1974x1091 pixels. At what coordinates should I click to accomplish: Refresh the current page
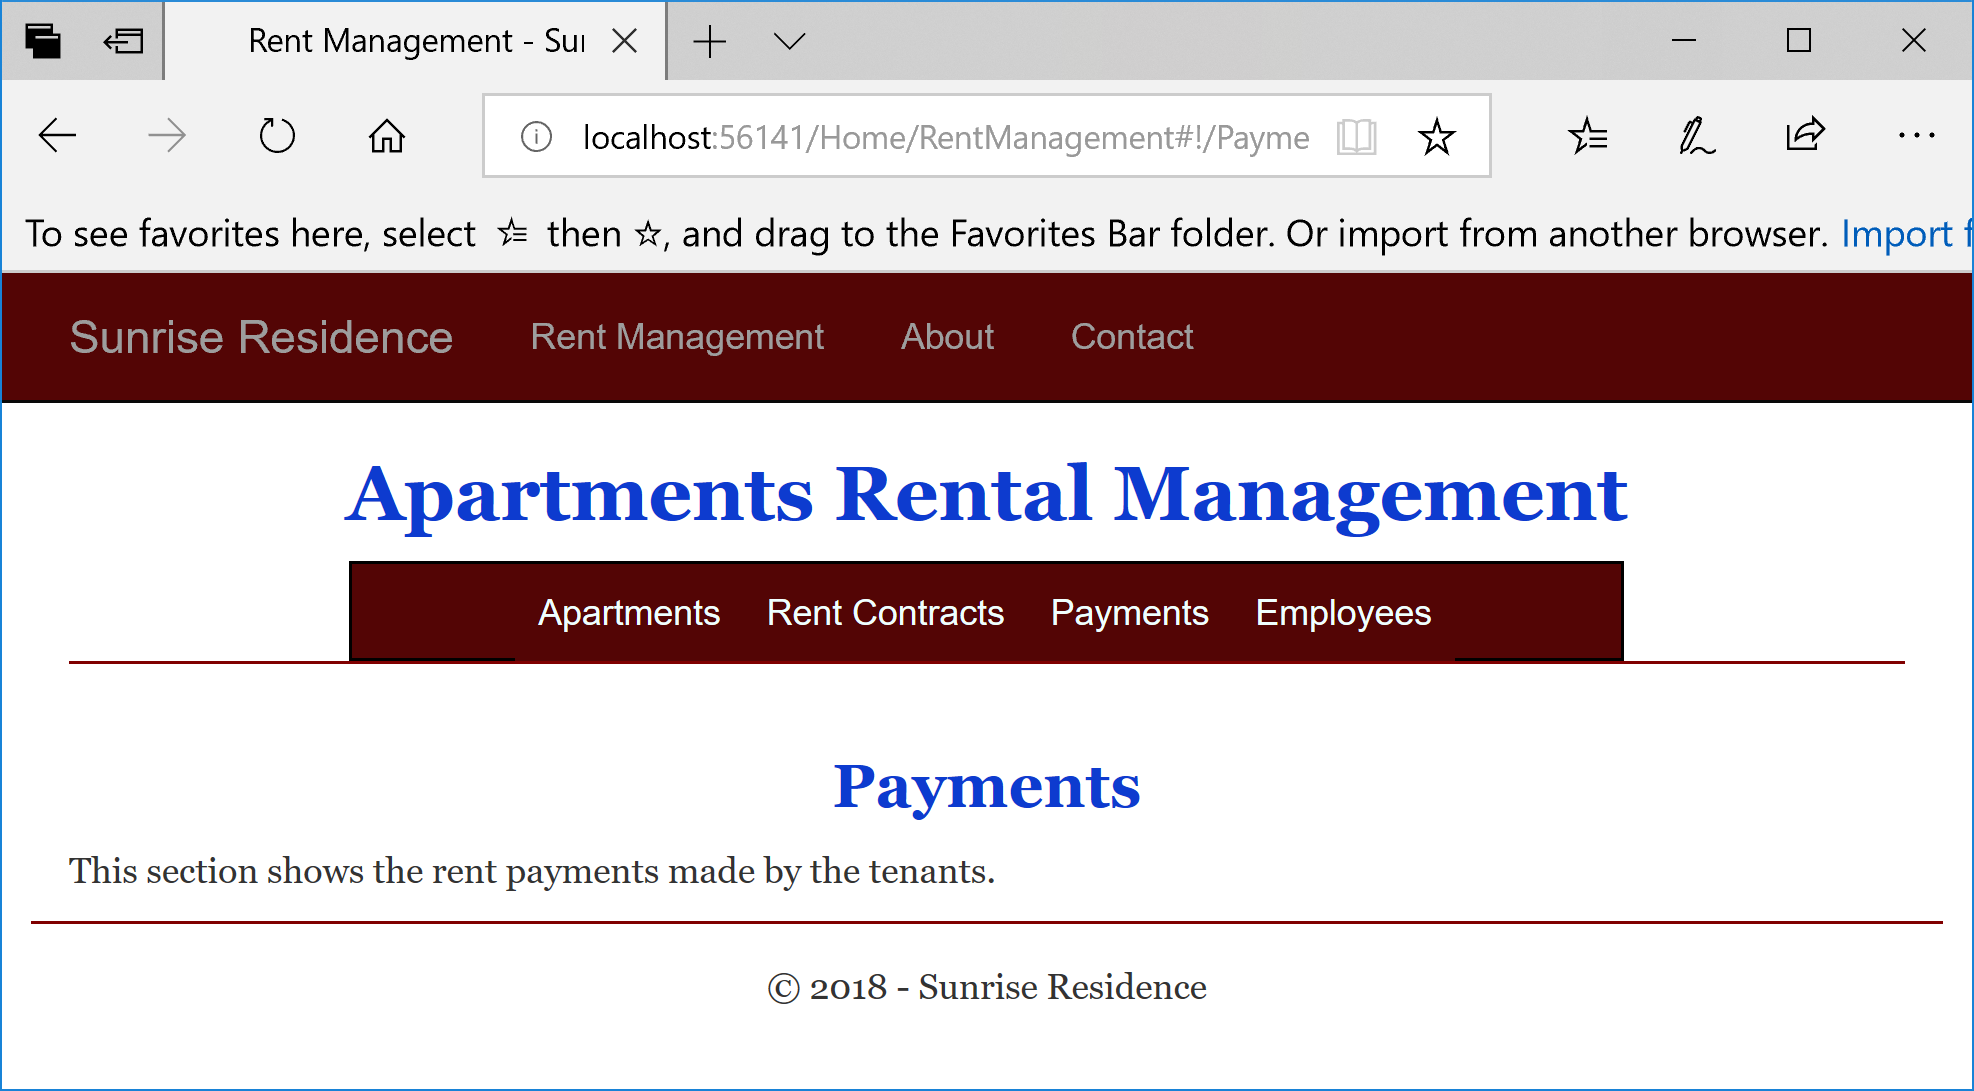click(x=277, y=135)
